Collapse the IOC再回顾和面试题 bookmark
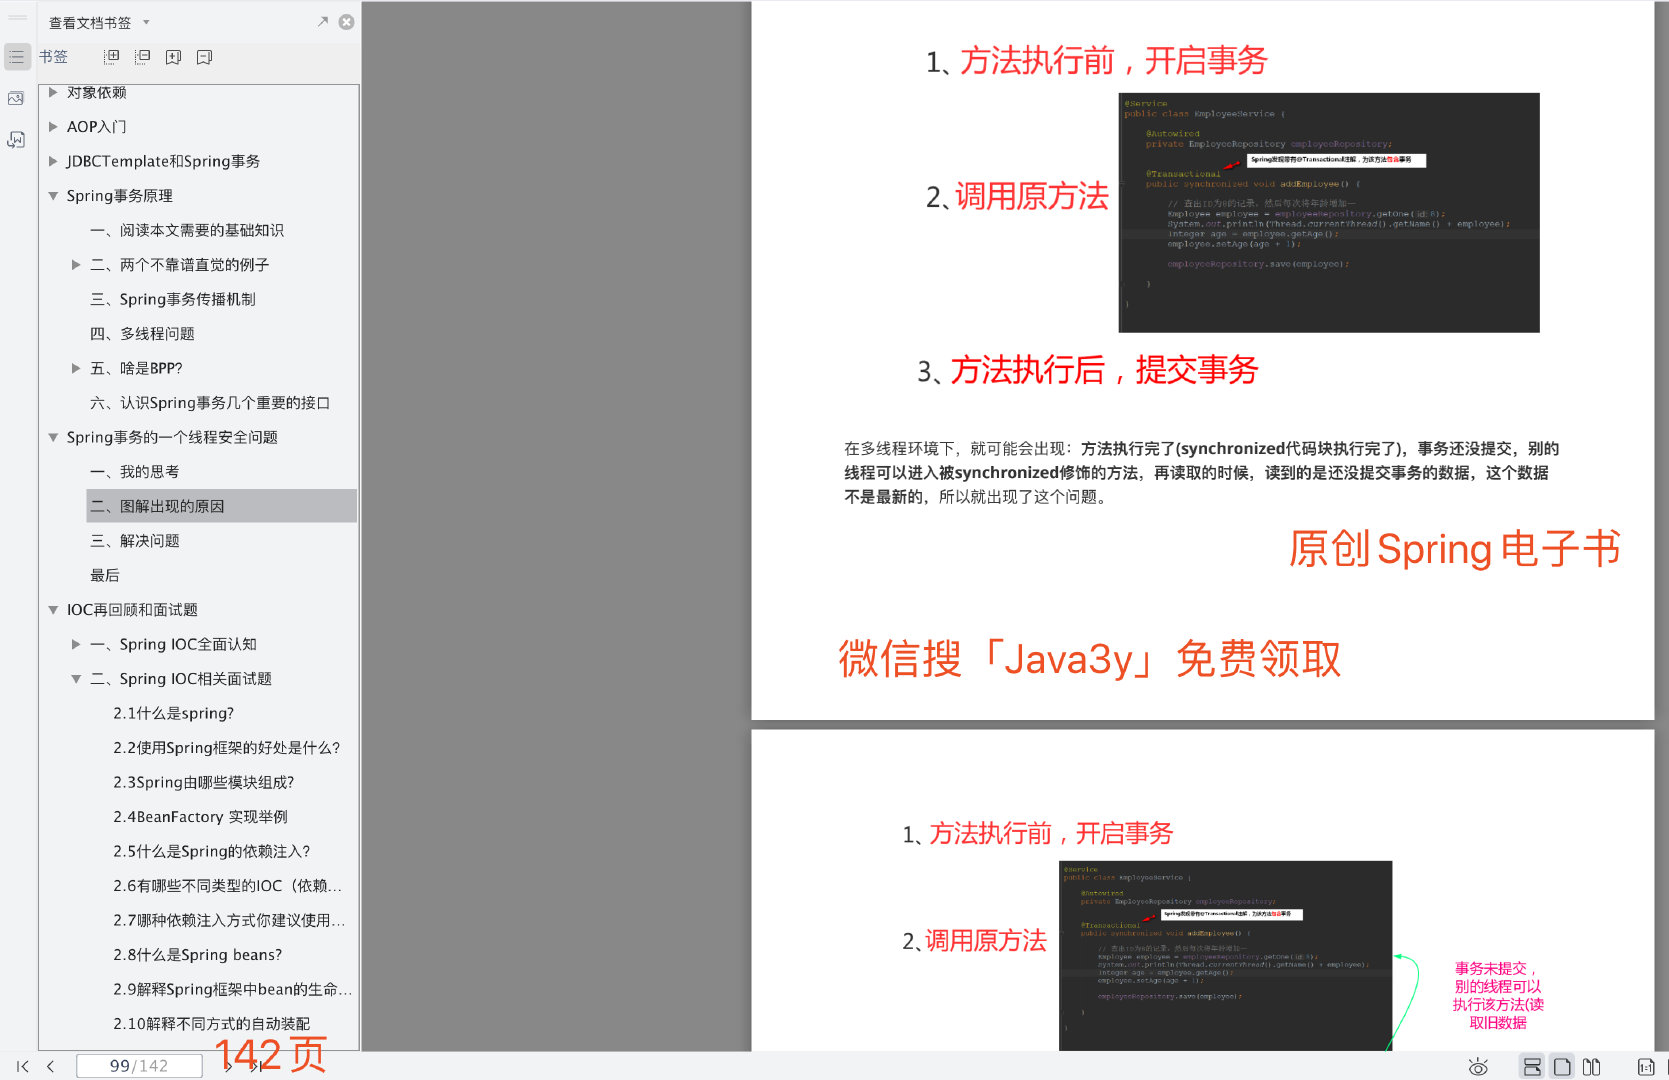Viewport: 1669px width, 1080px height. 53,610
